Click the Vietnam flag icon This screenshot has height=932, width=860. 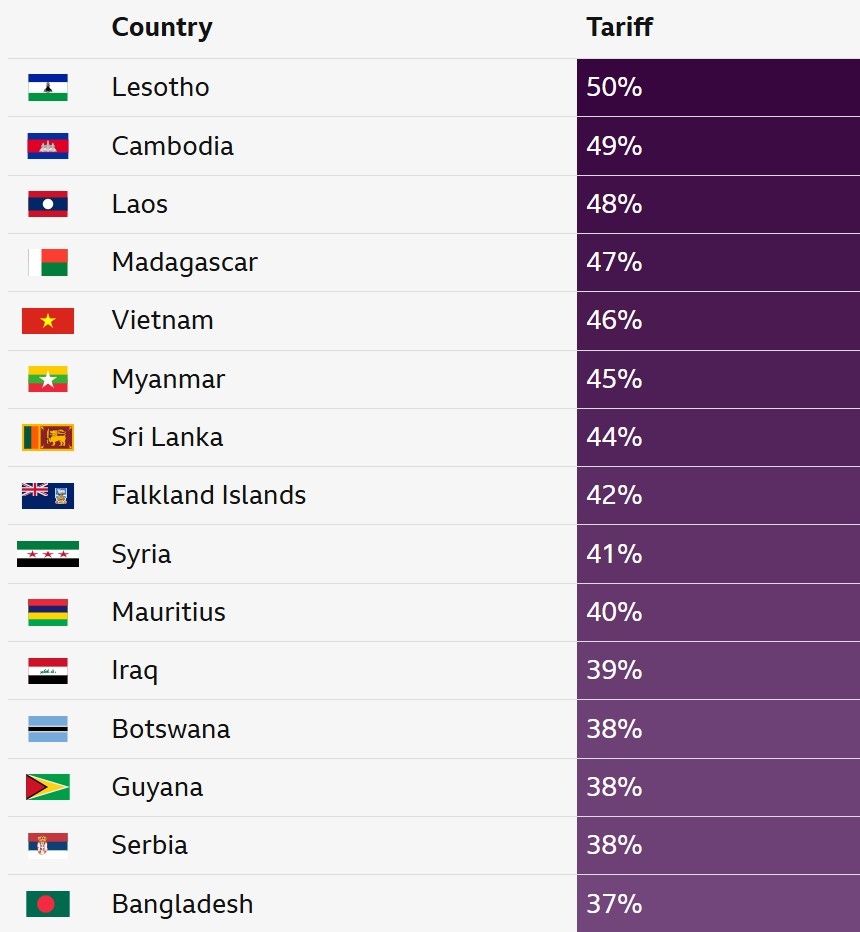click(x=48, y=321)
